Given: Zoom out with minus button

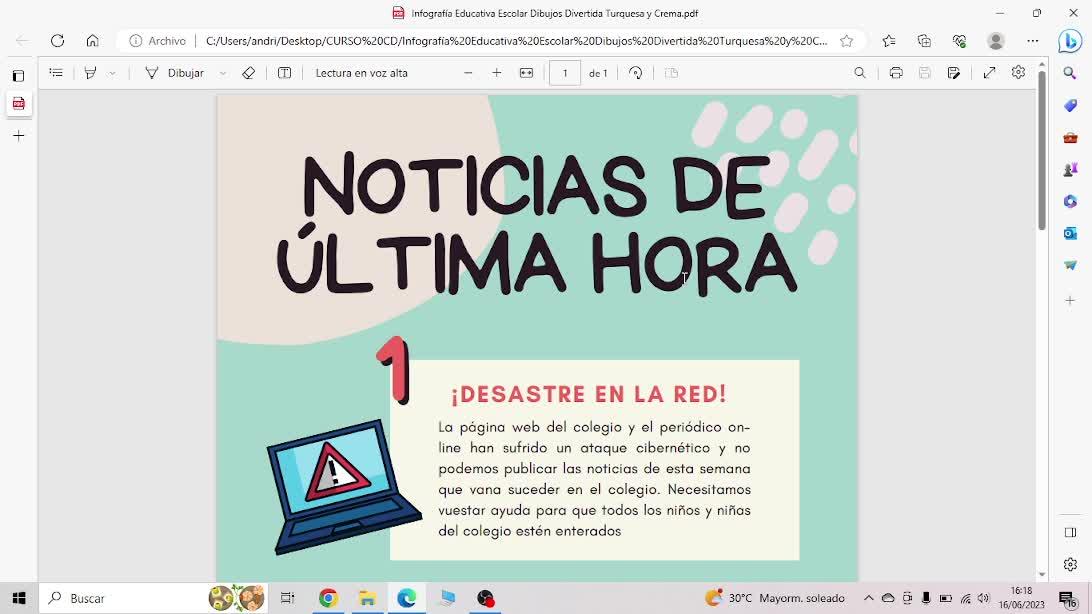Looking at the screenshot, I should (x=468, y=72).
